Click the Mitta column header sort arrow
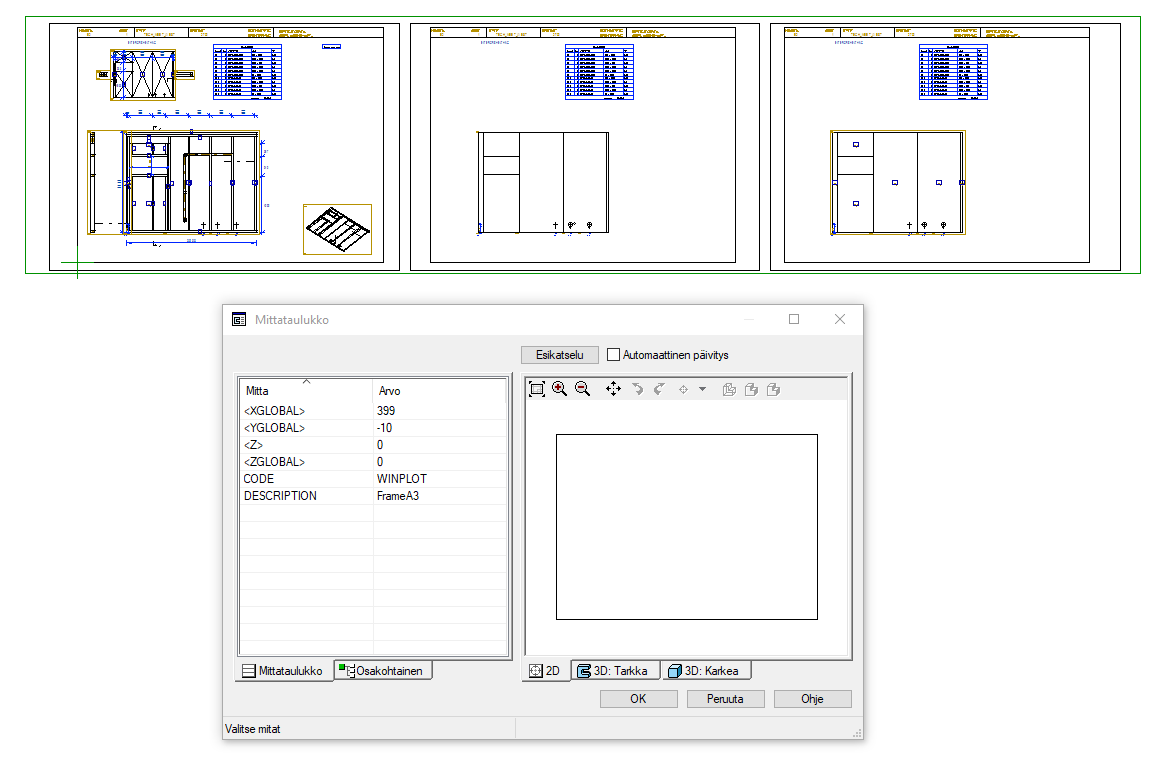1150x759 pixels. [x=306, y=381]
